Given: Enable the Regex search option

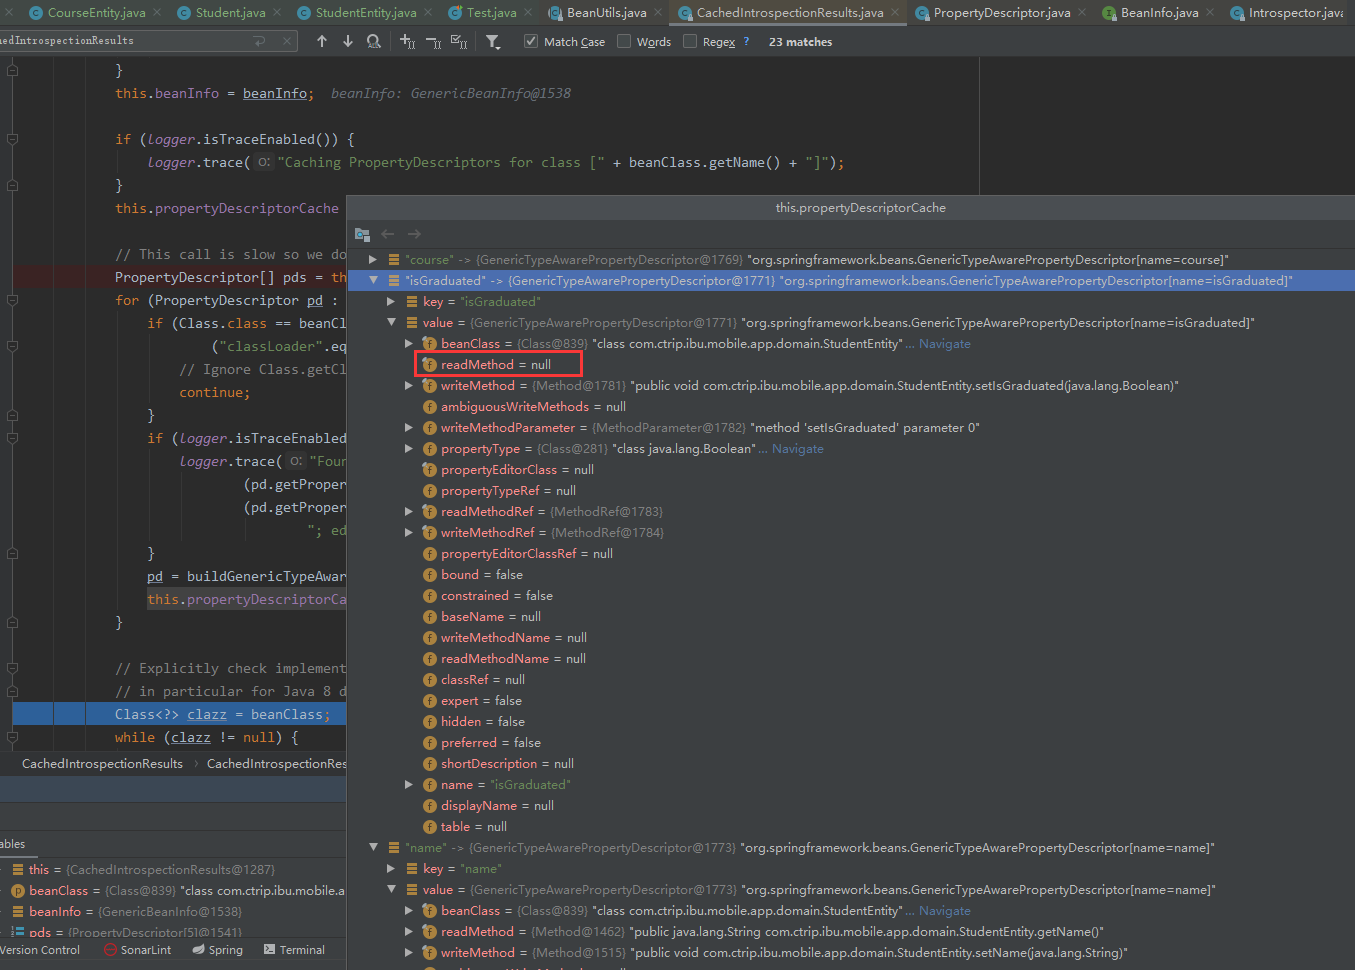Looking at the screenshot, I should click(688, 41).
